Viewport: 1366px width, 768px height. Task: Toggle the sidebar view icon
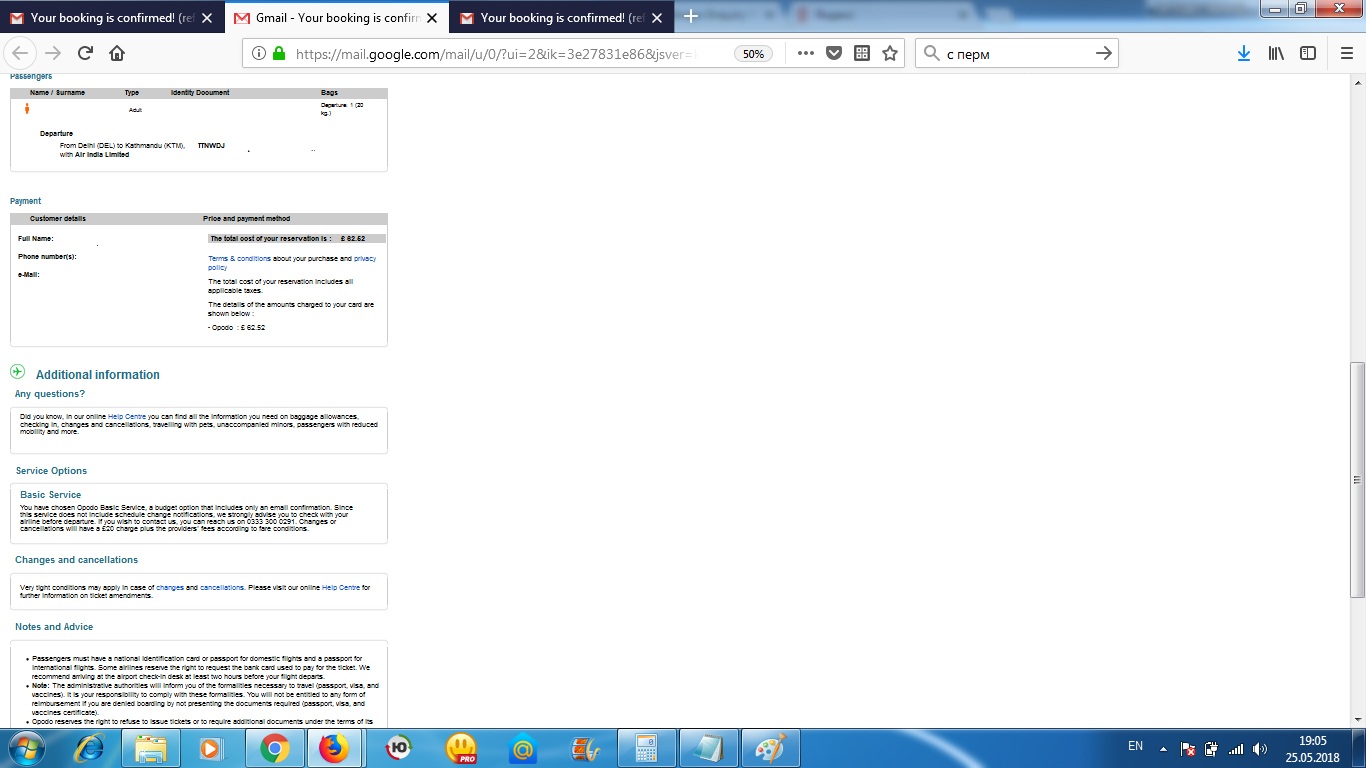tap(1308, 54)
